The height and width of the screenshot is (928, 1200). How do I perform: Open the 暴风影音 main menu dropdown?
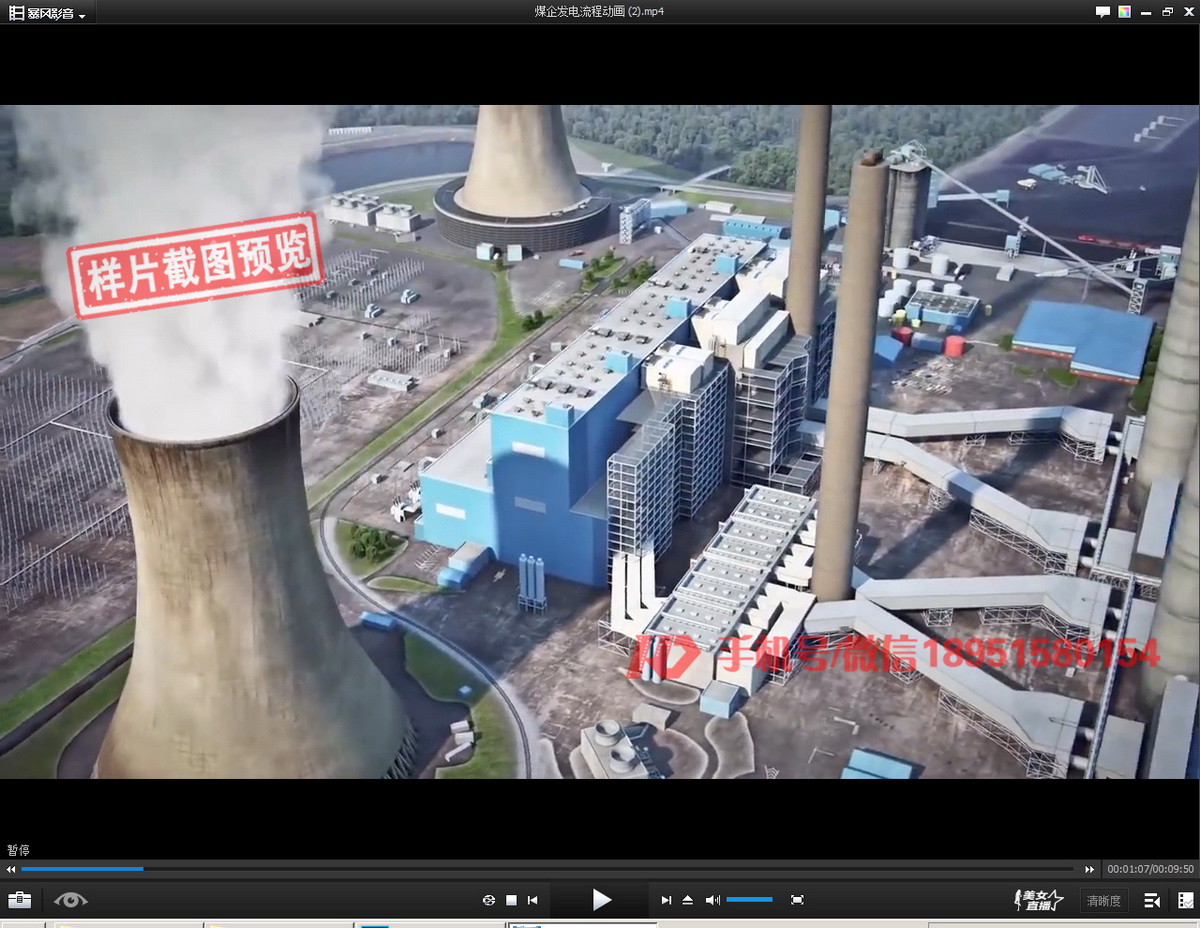point(48,13)
